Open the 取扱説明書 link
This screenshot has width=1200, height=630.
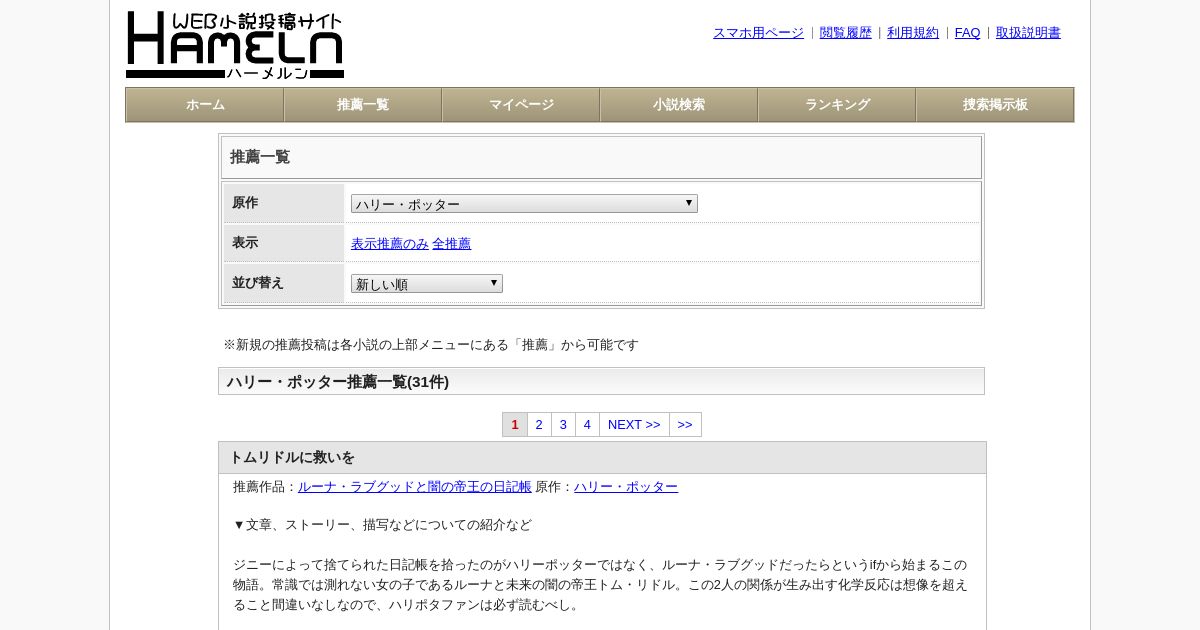point(1028,33)
